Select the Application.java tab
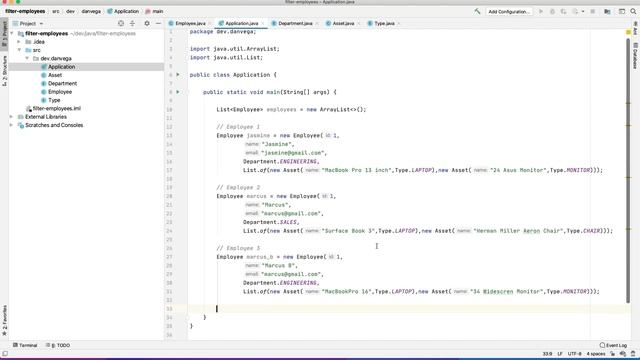Viewport: 640px width, 360px height. tap(242, 24)
